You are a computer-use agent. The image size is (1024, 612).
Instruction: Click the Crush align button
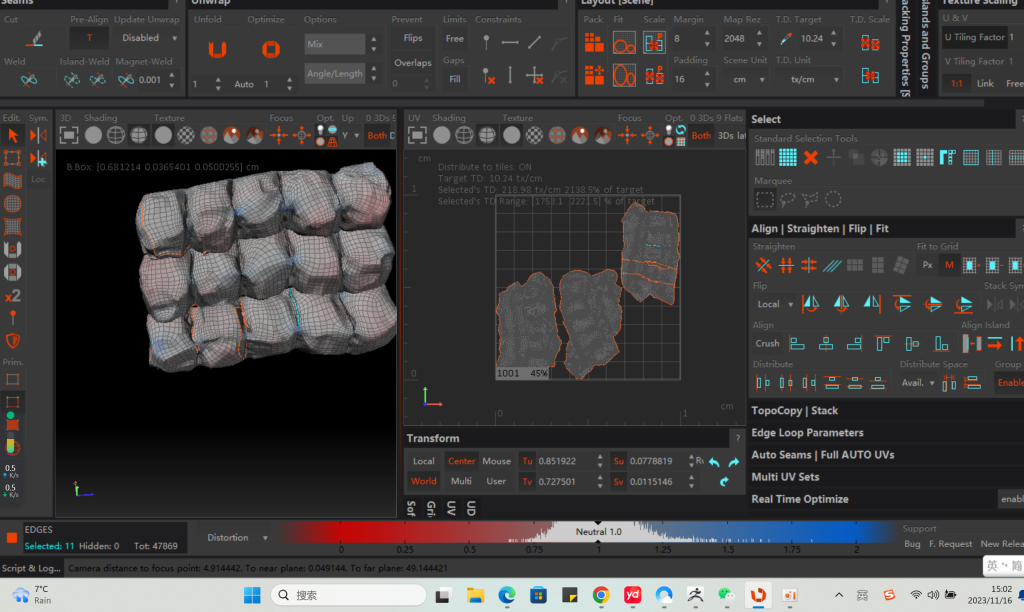pyautogui.click(x=767, y=344)
